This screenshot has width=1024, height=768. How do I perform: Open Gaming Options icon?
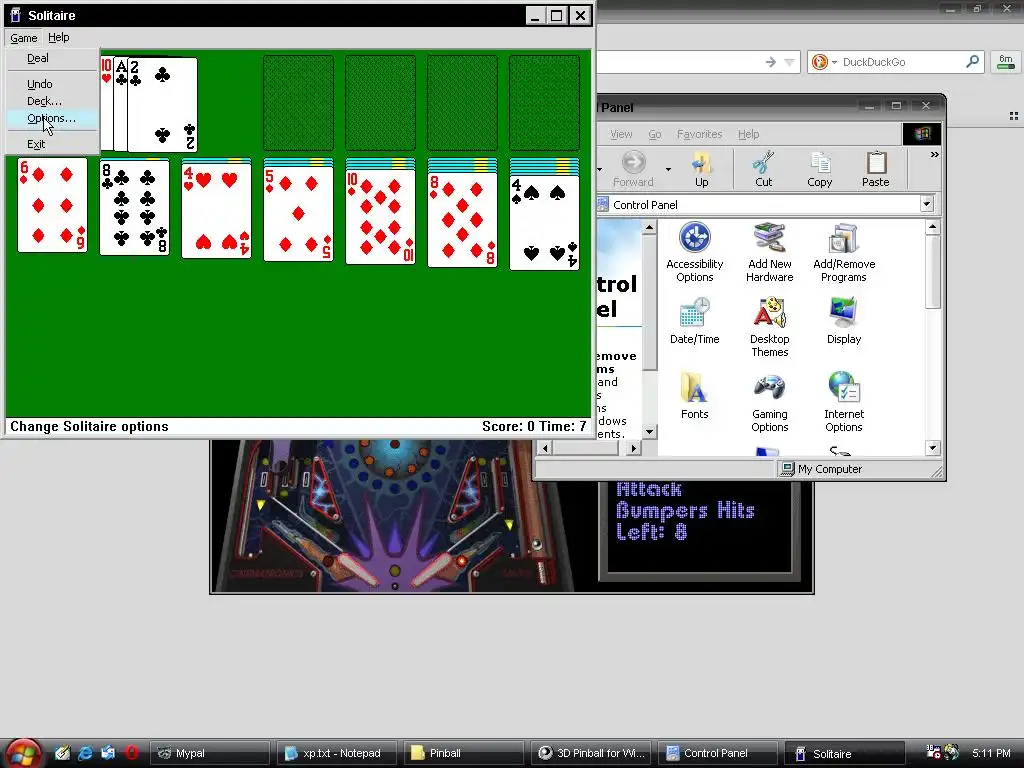tap(769, 402)
